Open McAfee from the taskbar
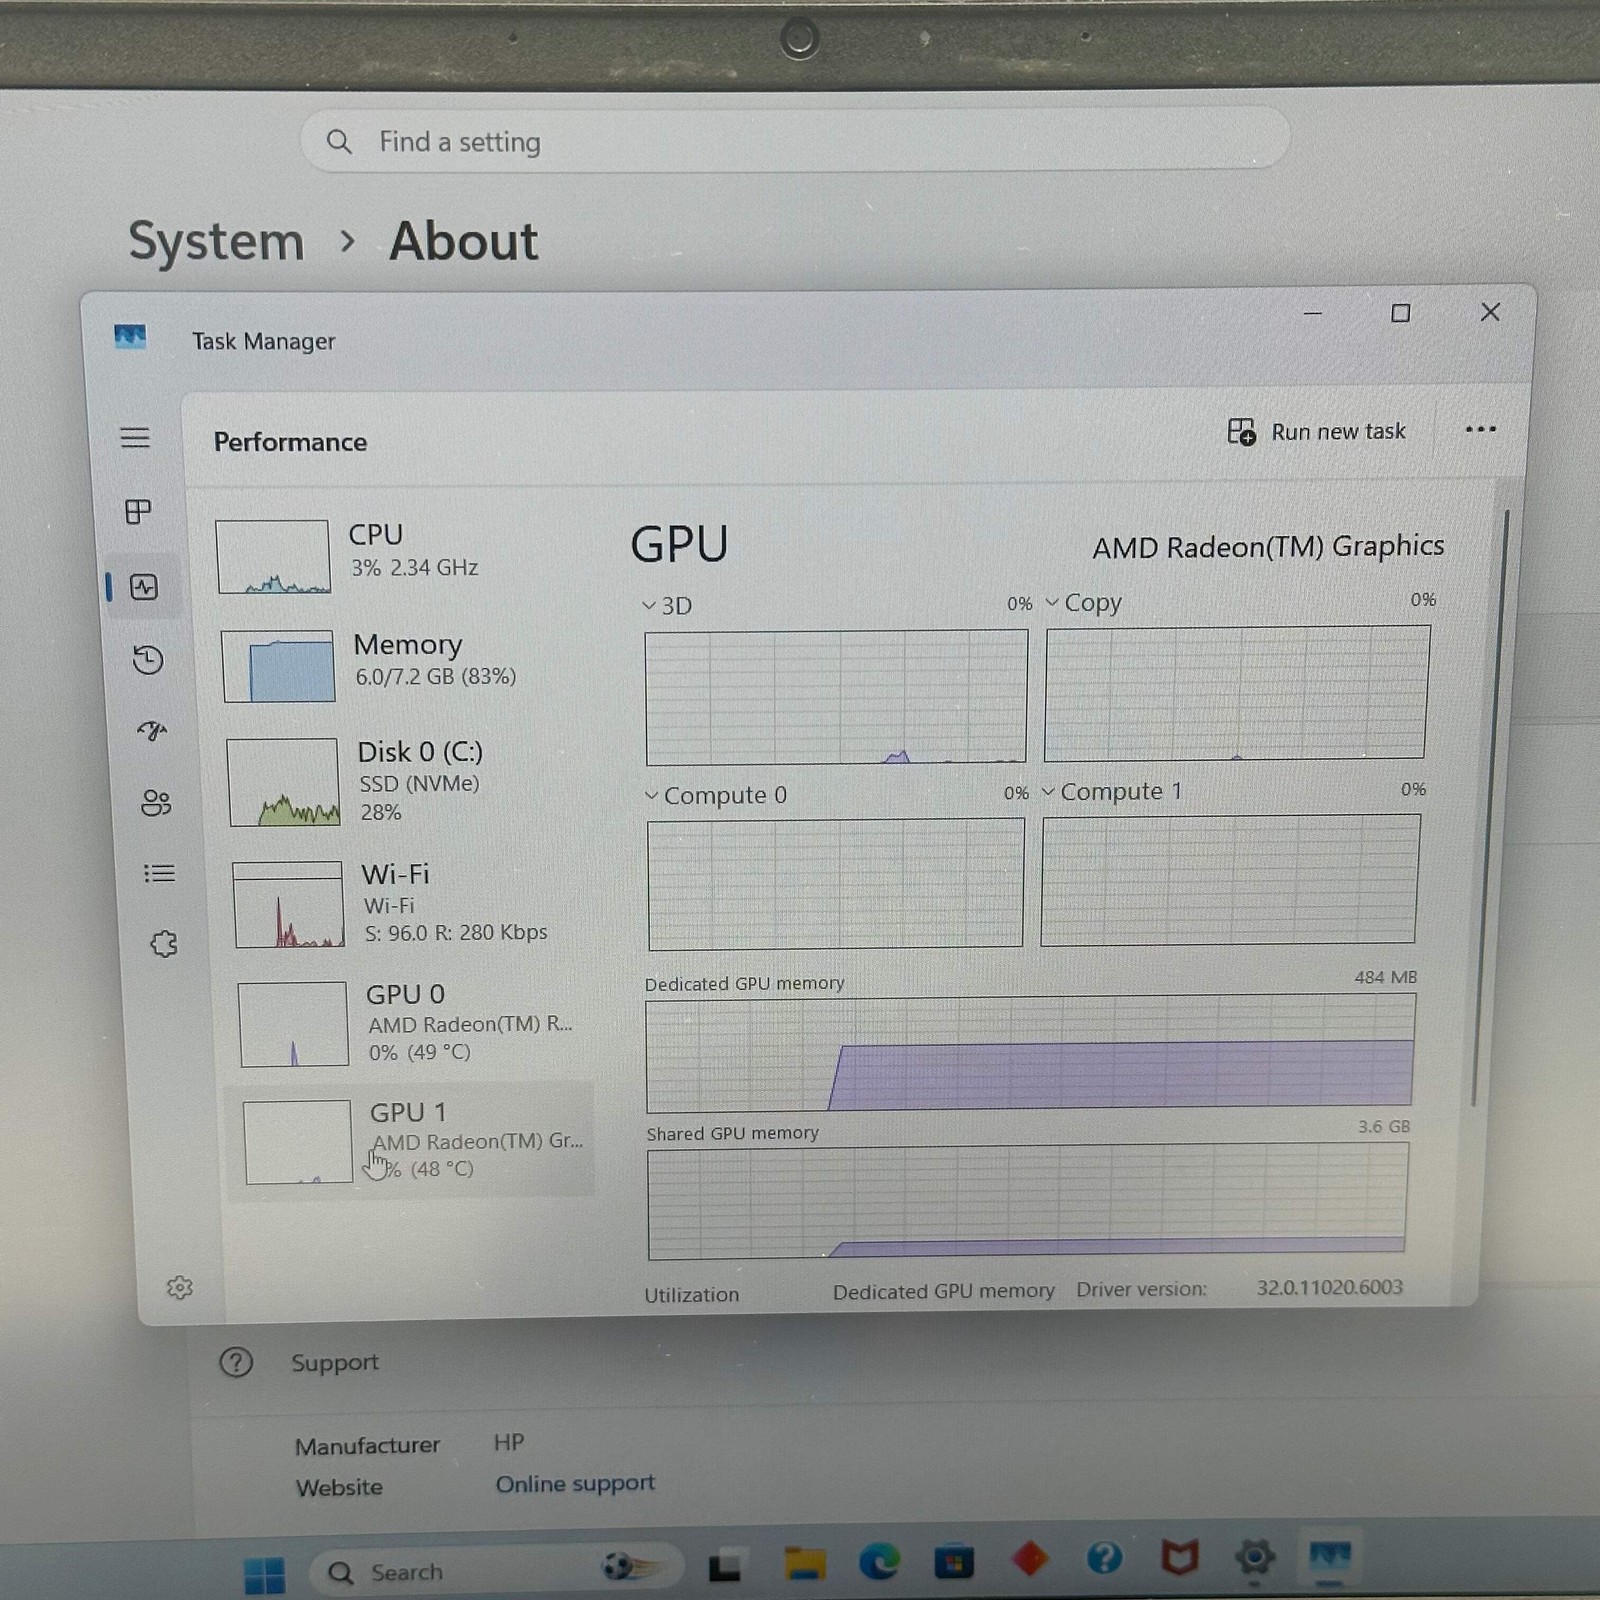Viewport: 1600px width, 1600px height. coord(1180,1557)
